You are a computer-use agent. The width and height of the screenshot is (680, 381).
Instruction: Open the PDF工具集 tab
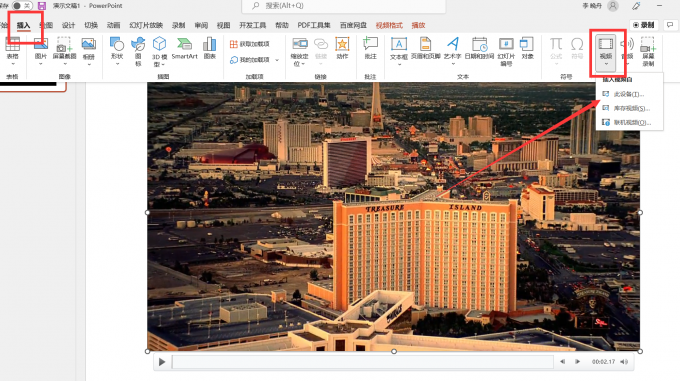click(x=314, y=26)
